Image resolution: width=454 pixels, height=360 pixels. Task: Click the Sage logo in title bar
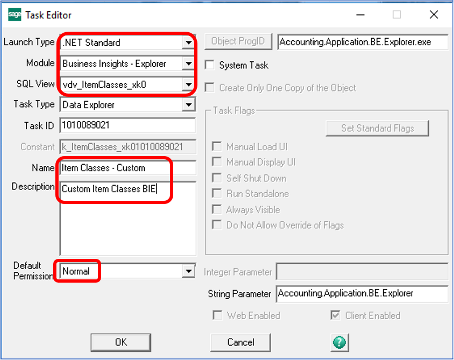14,15
